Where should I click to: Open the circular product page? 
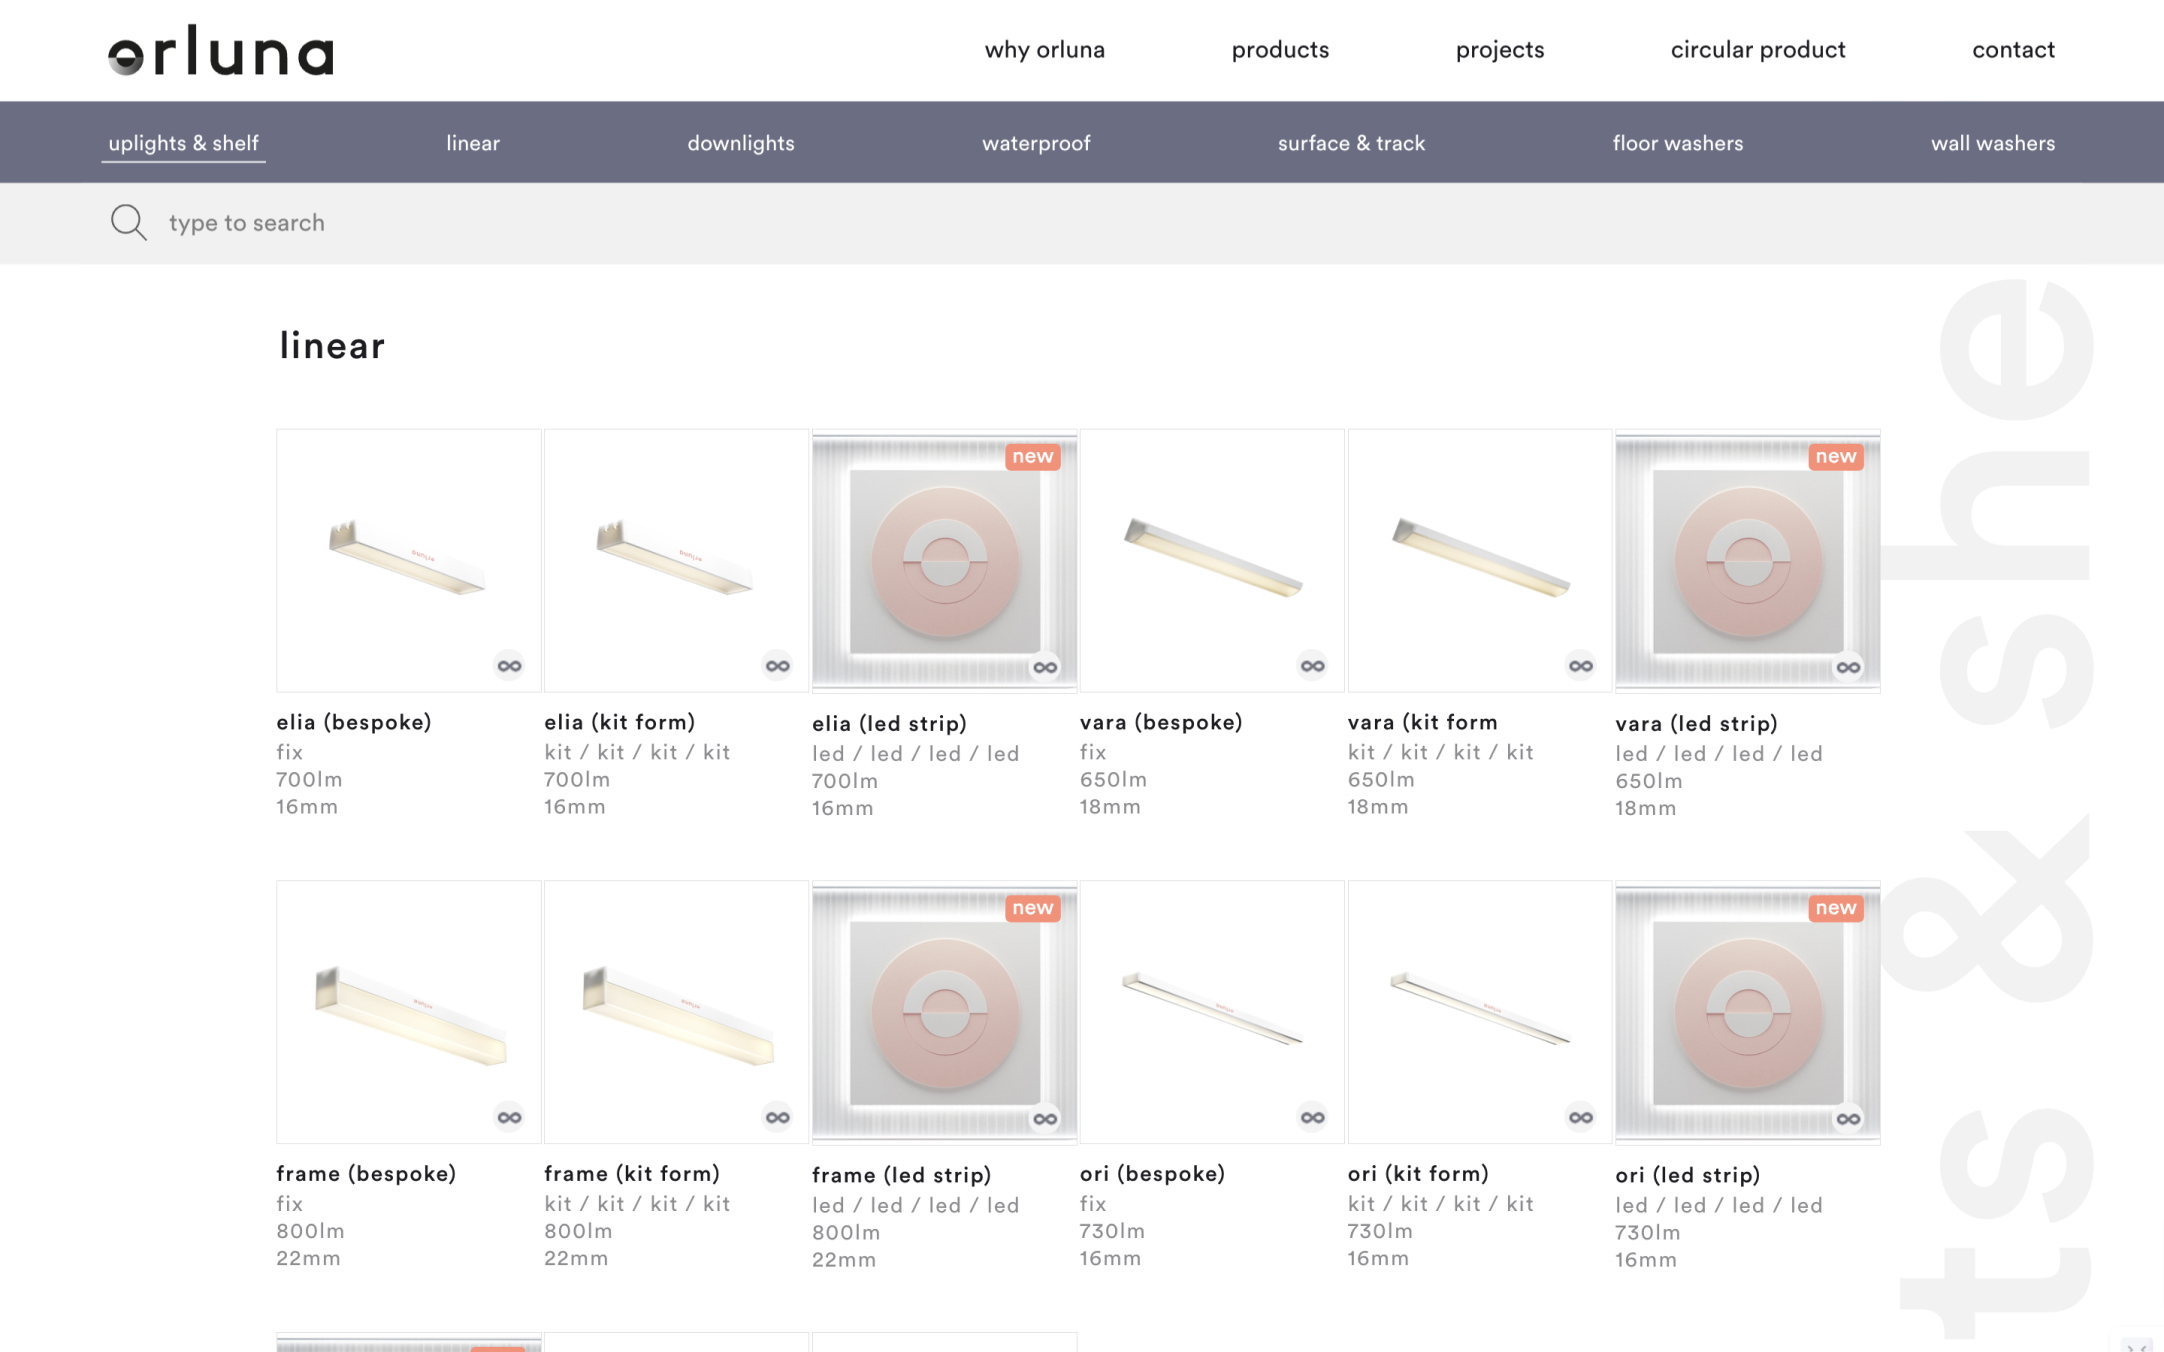coord(1757,50)
